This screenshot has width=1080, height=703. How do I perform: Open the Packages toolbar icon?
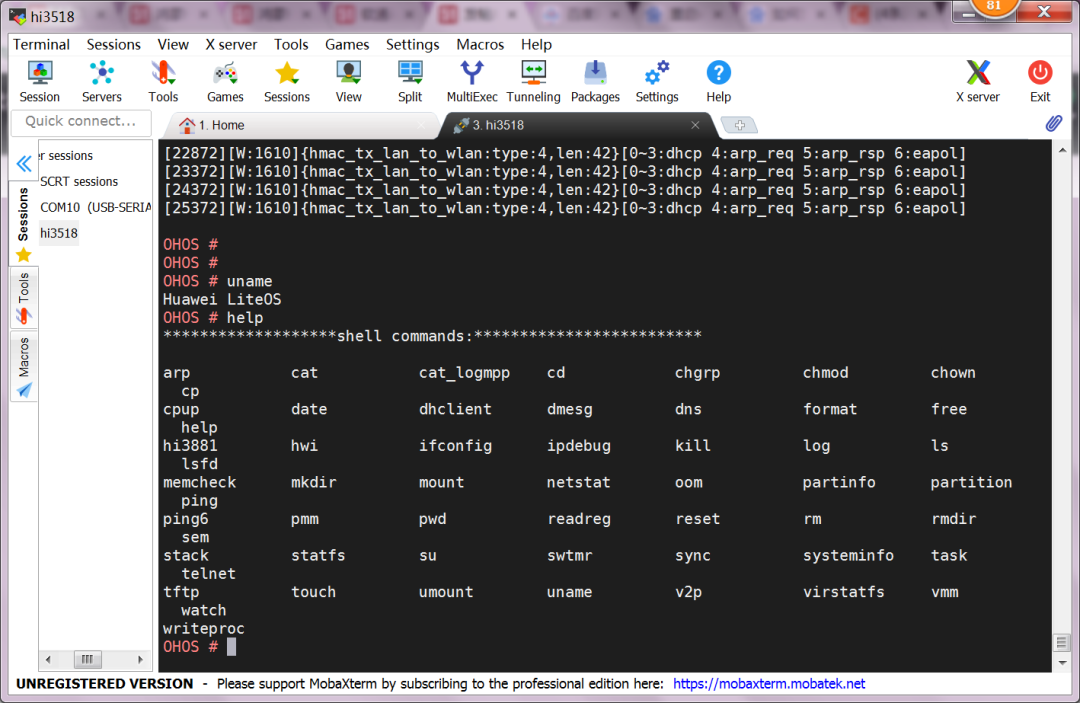595,81
